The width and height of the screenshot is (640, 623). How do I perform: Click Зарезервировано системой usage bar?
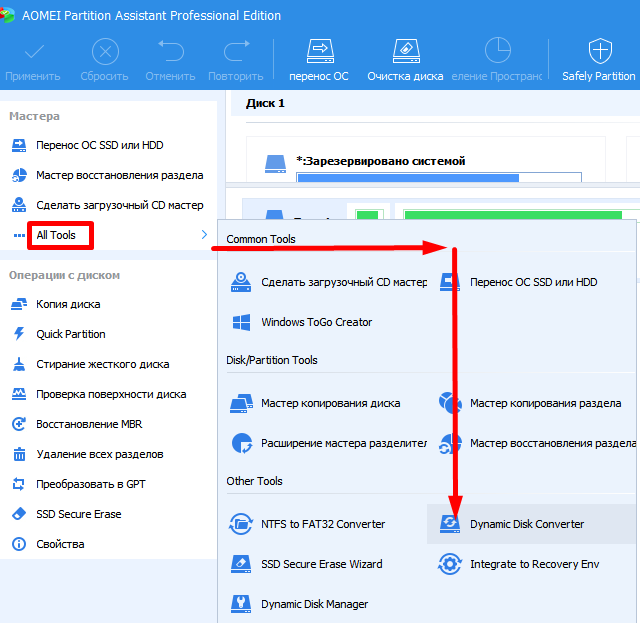pyautogui.click(x=439, y=177)
